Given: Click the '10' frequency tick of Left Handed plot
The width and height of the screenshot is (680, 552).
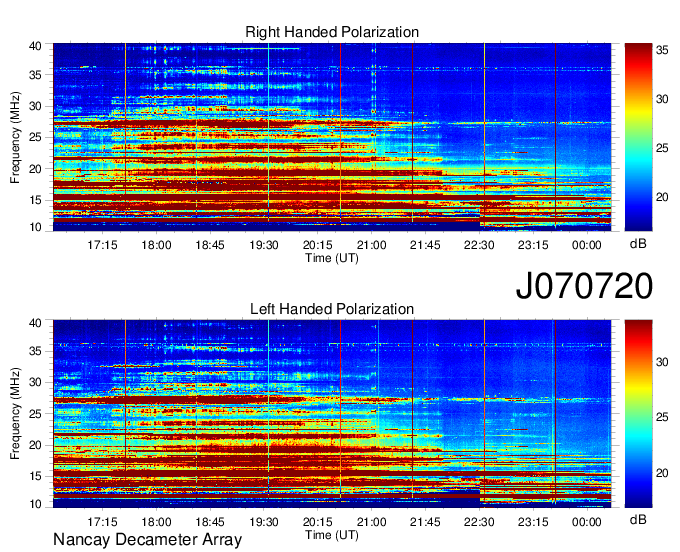Looking at the screenshot, I should pyautogui.click(x=35, y=504).
